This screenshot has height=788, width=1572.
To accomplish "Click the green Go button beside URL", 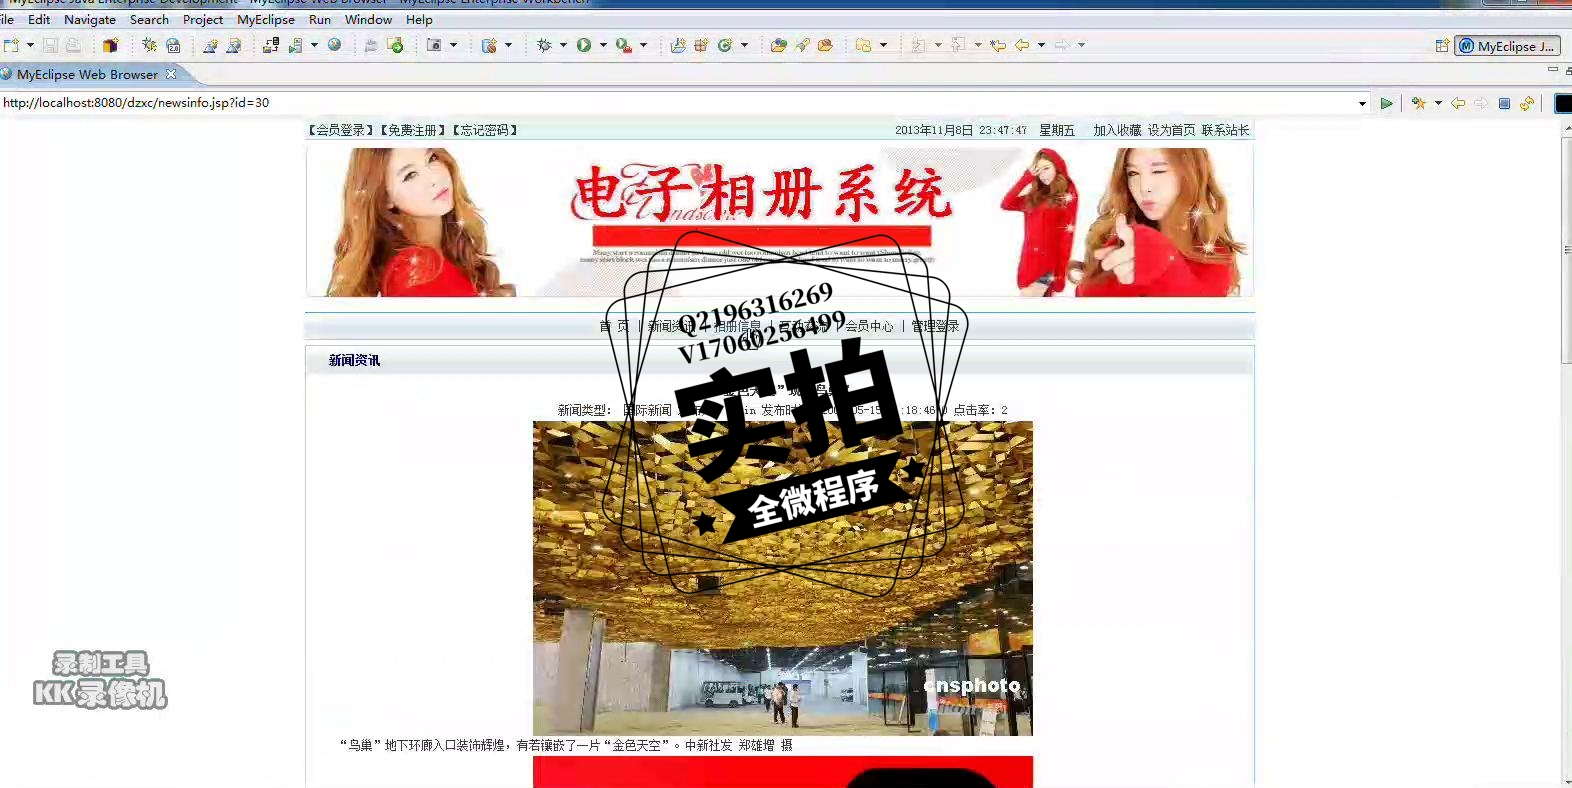I will click(x=1386, y=103).
